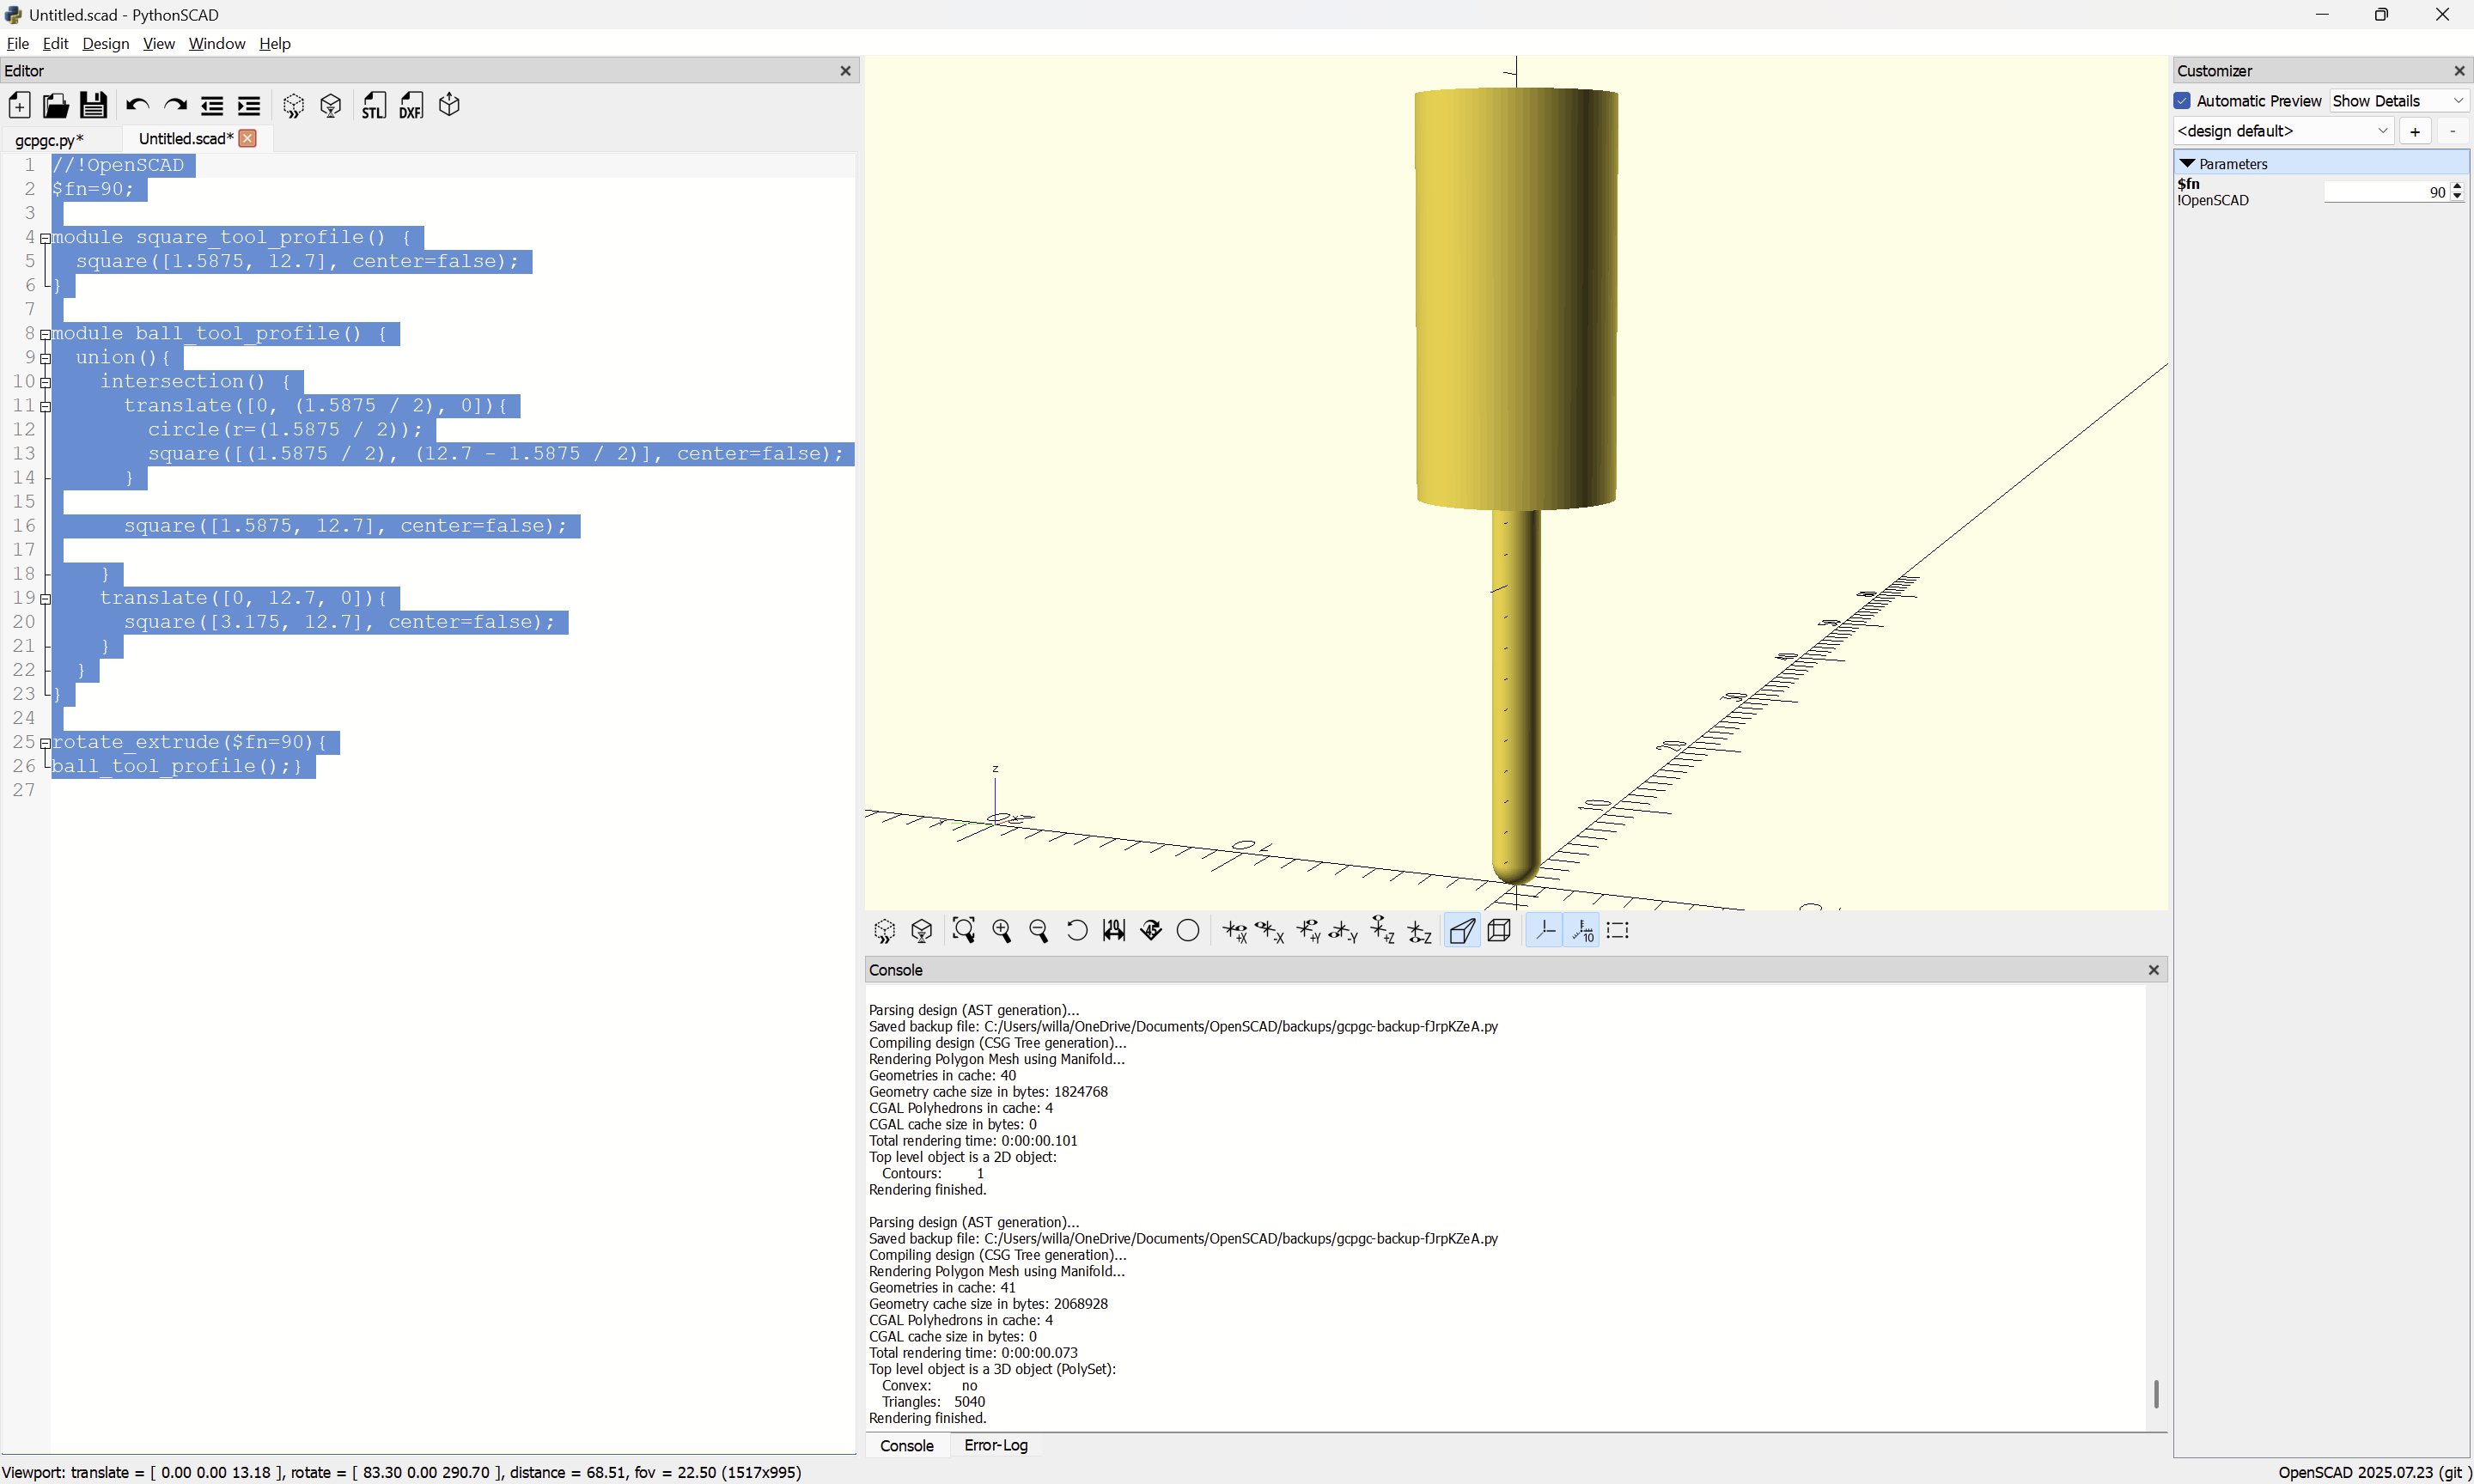Image resolution: width=2474 pixels, height=1484 pixels.
Task: Toggle Show Scale Markers button
Action: [1582, 931]
